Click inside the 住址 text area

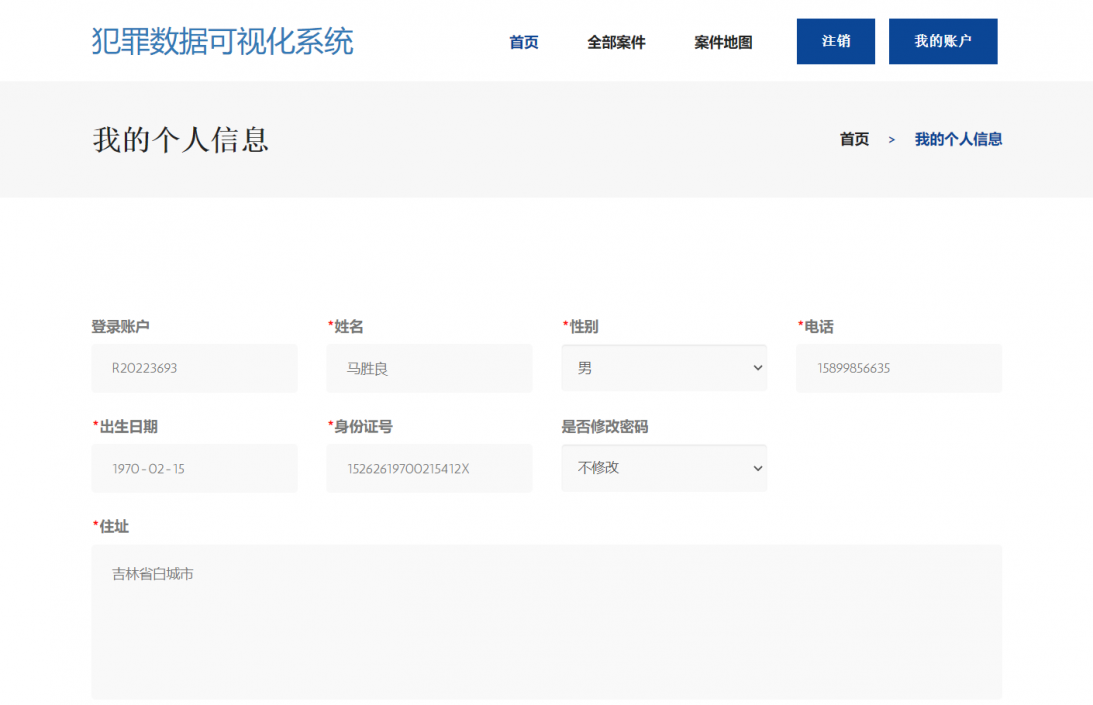coord(546,622)
